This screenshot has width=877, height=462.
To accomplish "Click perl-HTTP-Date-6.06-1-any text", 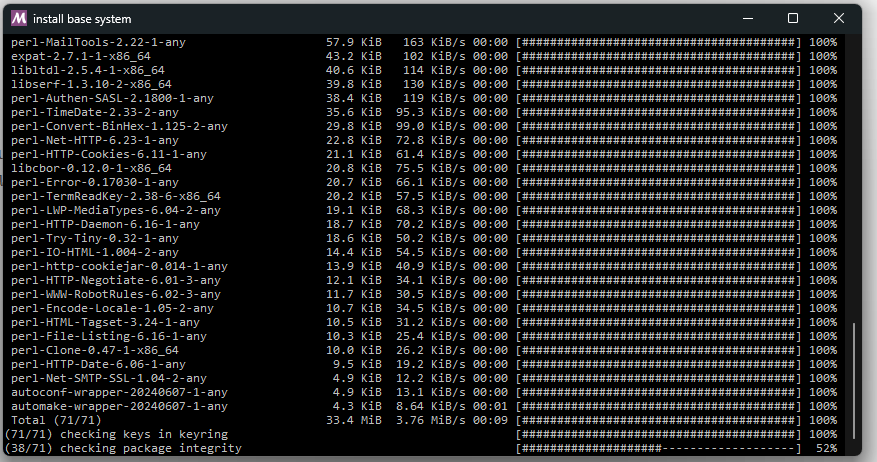I will [x=98, y=364].
